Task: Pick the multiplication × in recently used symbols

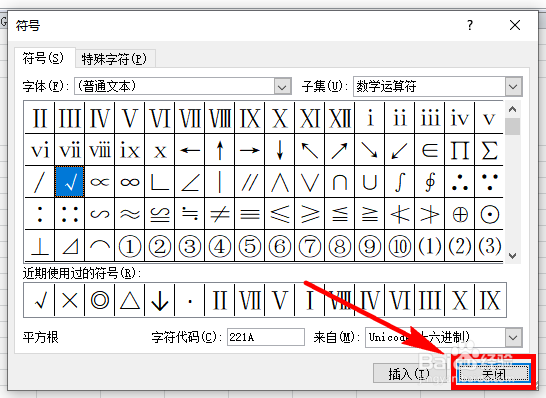Action: (x=70, y=300)
